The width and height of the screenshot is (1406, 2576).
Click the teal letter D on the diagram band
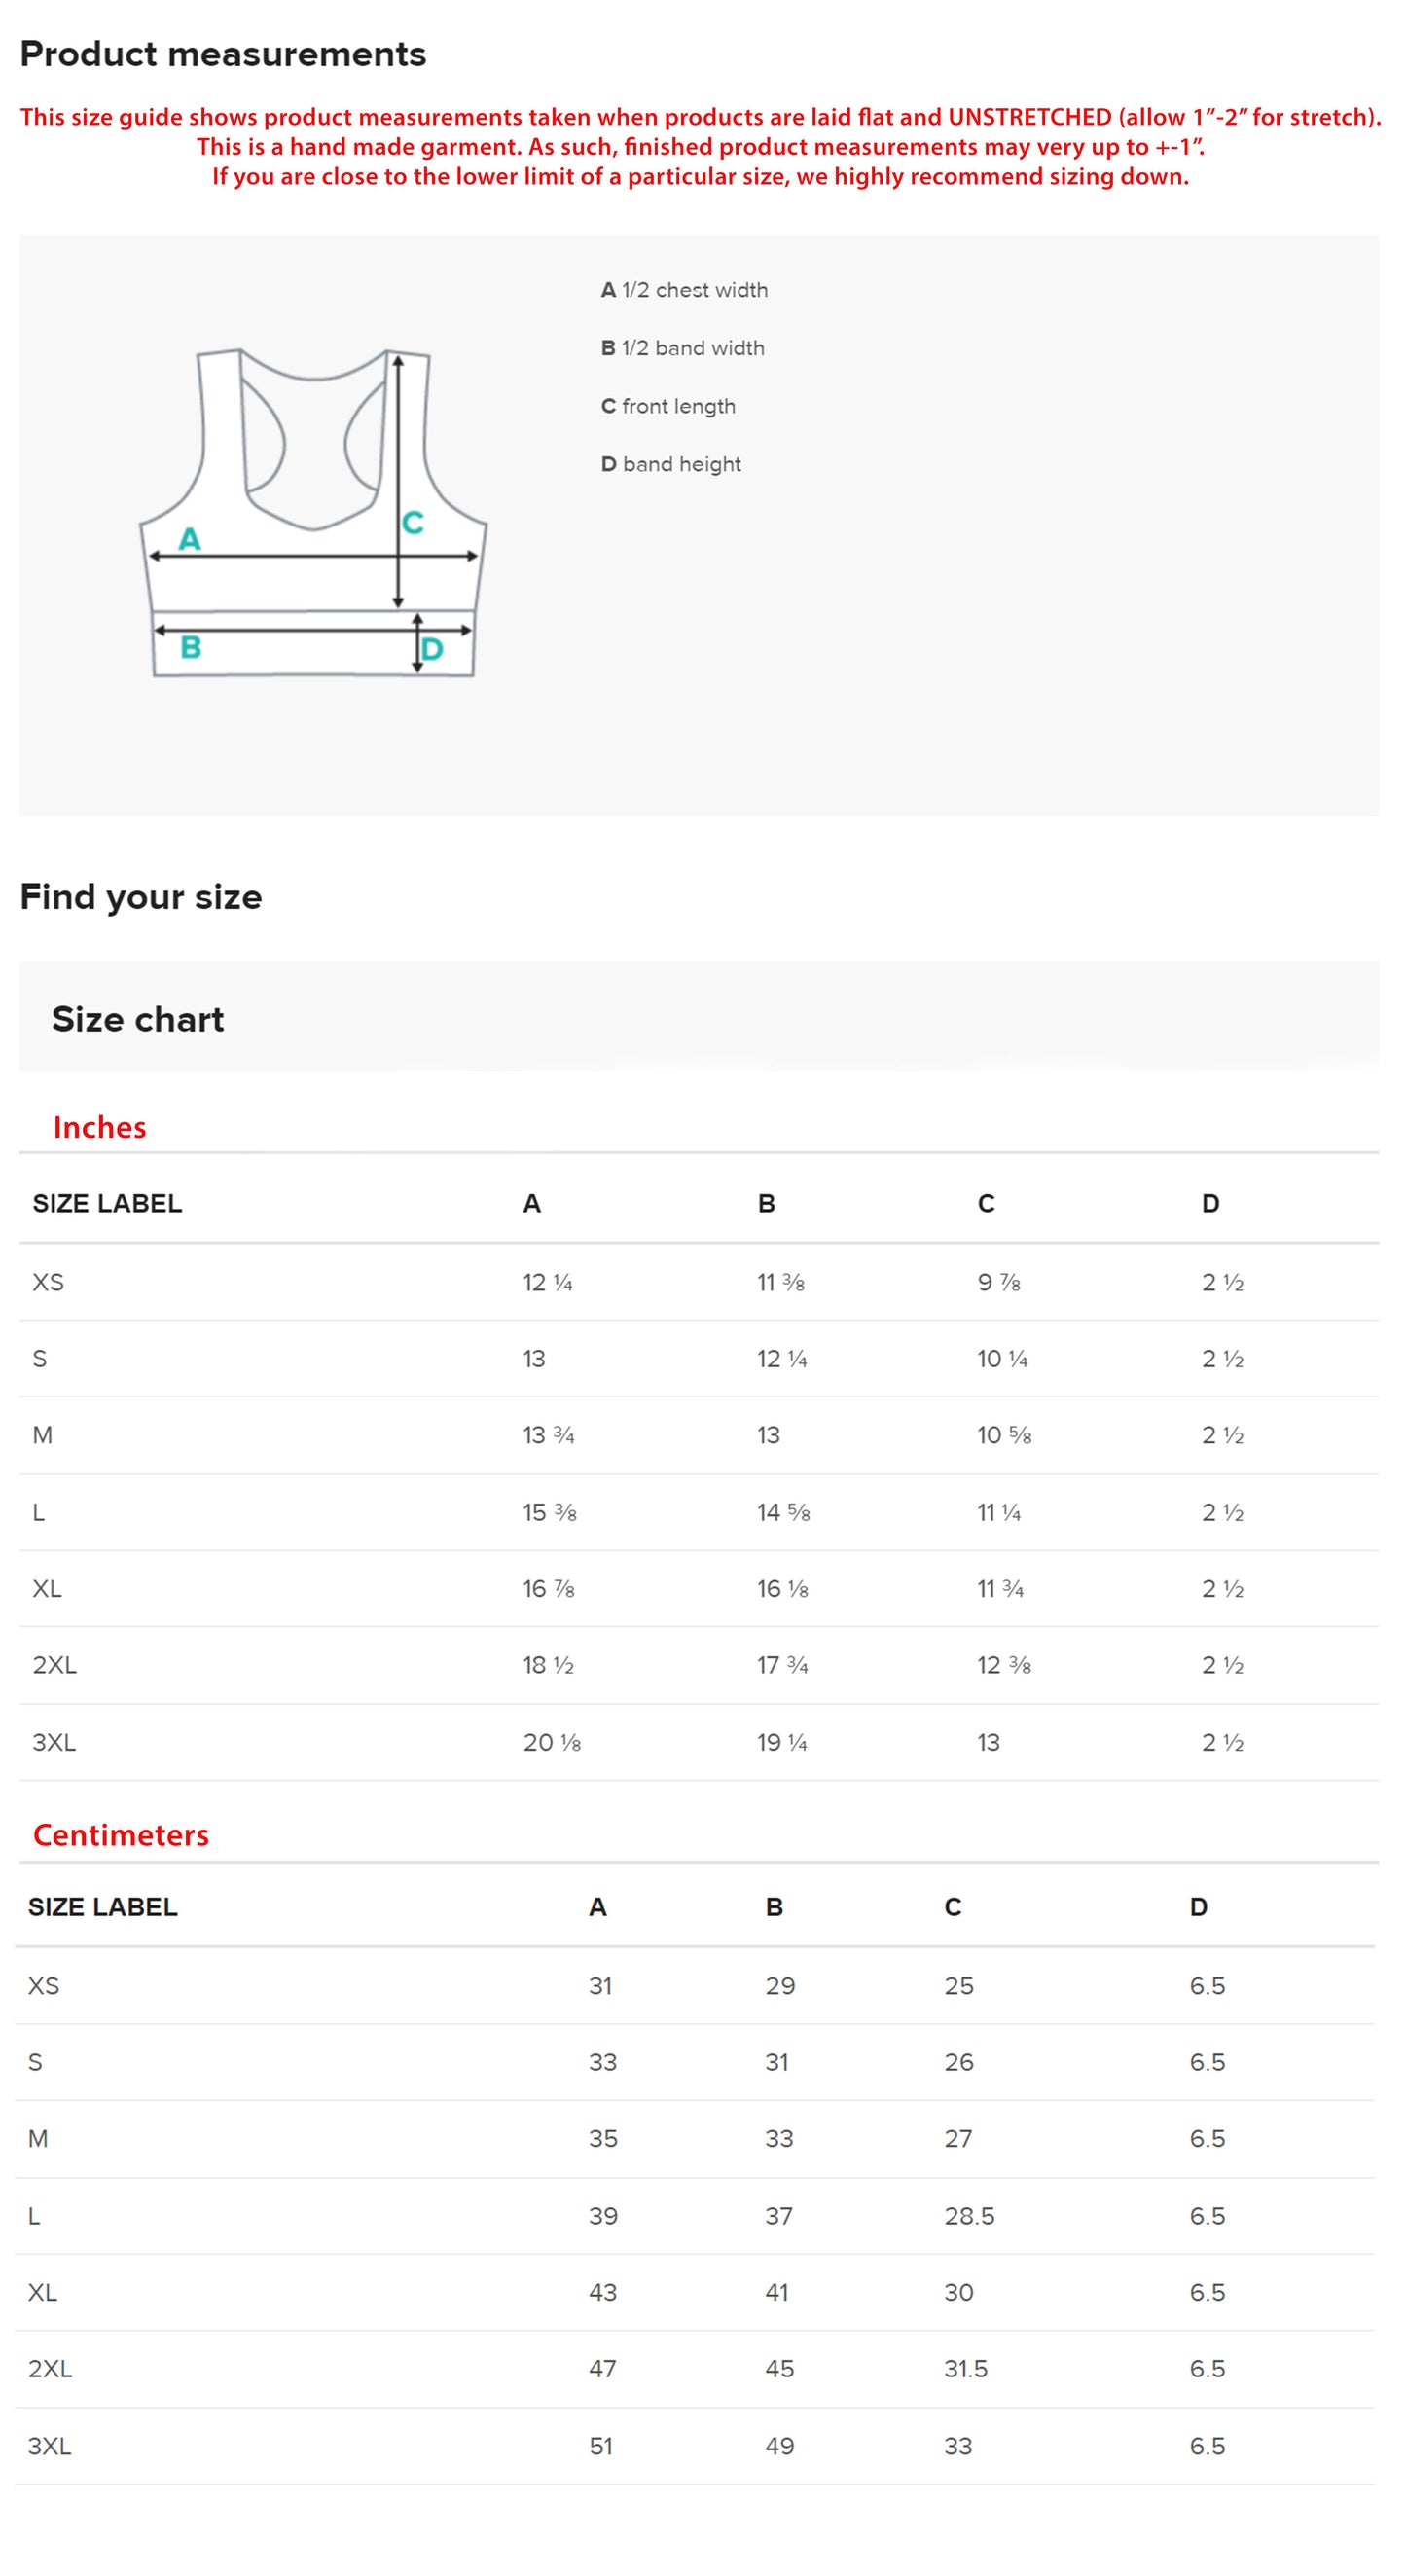(x=432, y=650)
